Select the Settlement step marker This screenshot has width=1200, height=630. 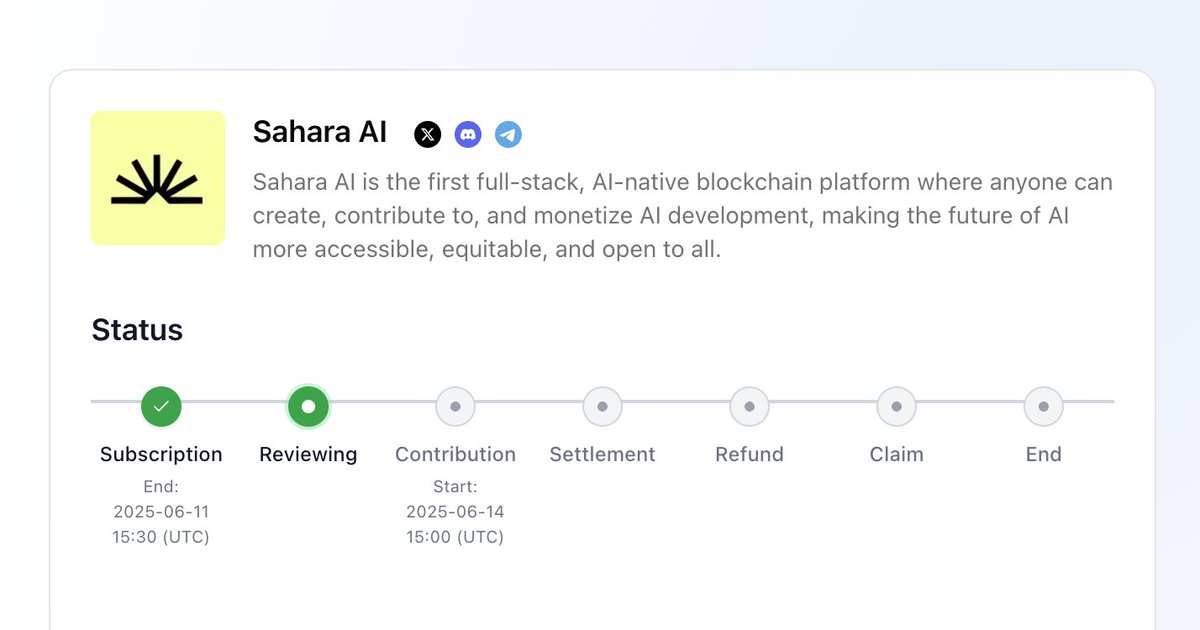click(602, 407)
